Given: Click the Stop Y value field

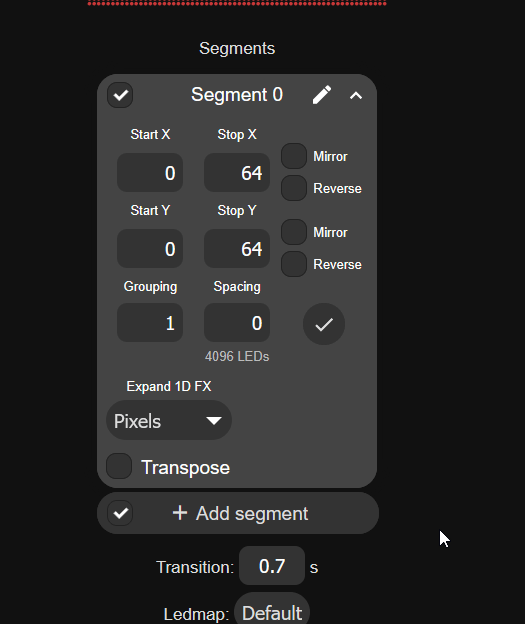Looking at the screenshot, I should click(237, 249).
